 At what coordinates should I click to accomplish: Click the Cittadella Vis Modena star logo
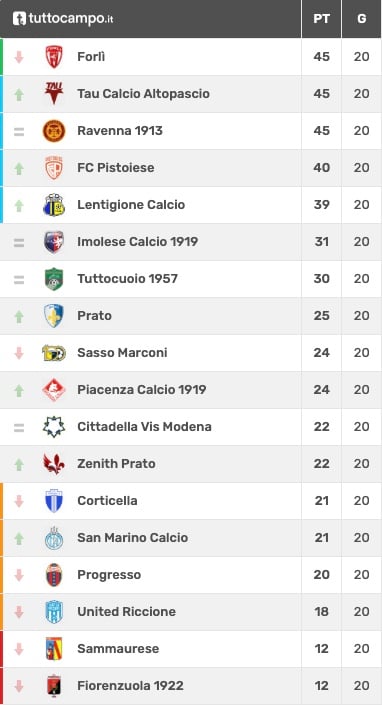[54, 427]
